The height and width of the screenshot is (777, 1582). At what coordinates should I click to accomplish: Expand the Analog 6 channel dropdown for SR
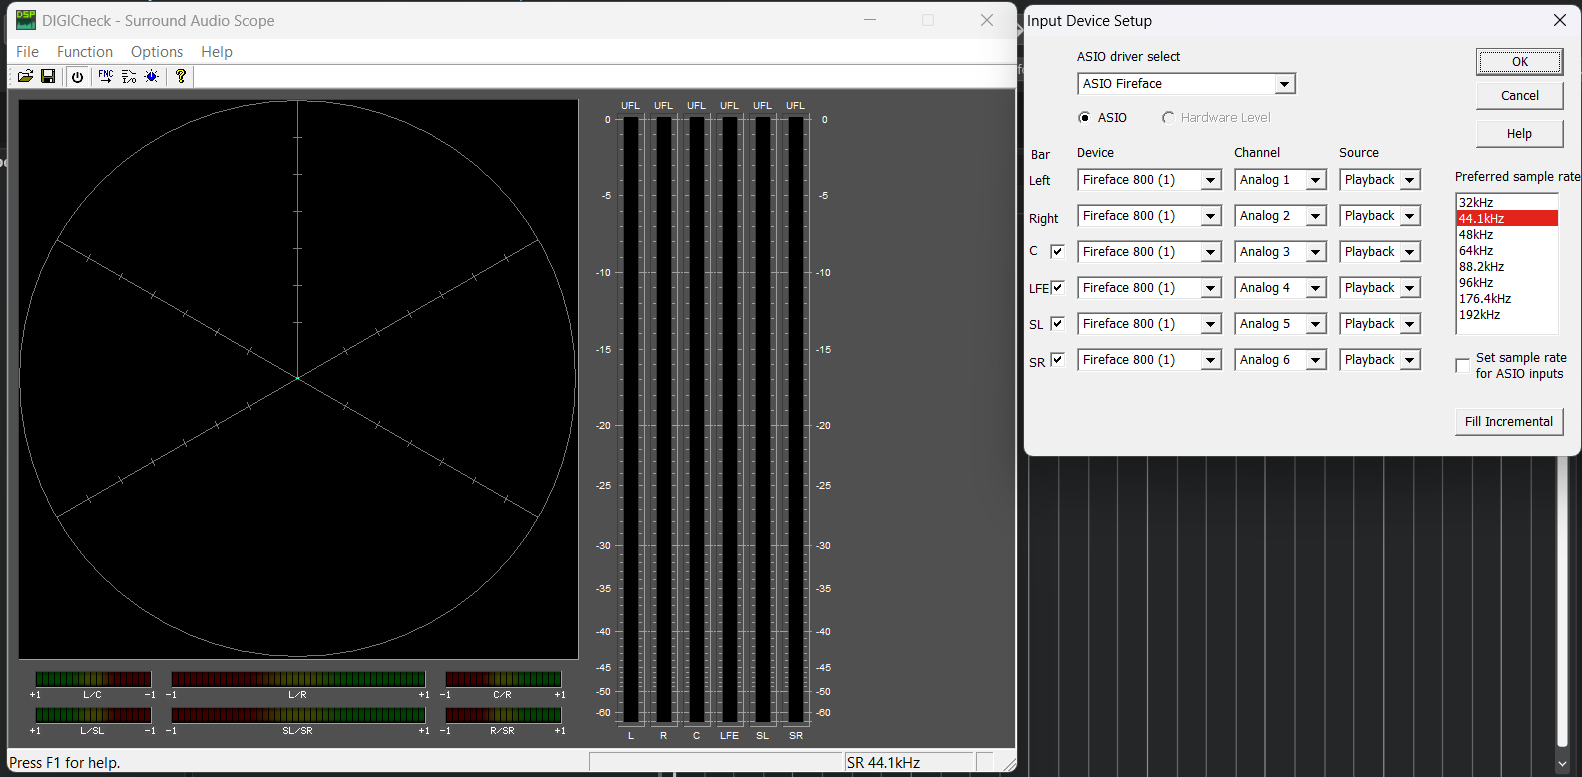click(1316, 360)
